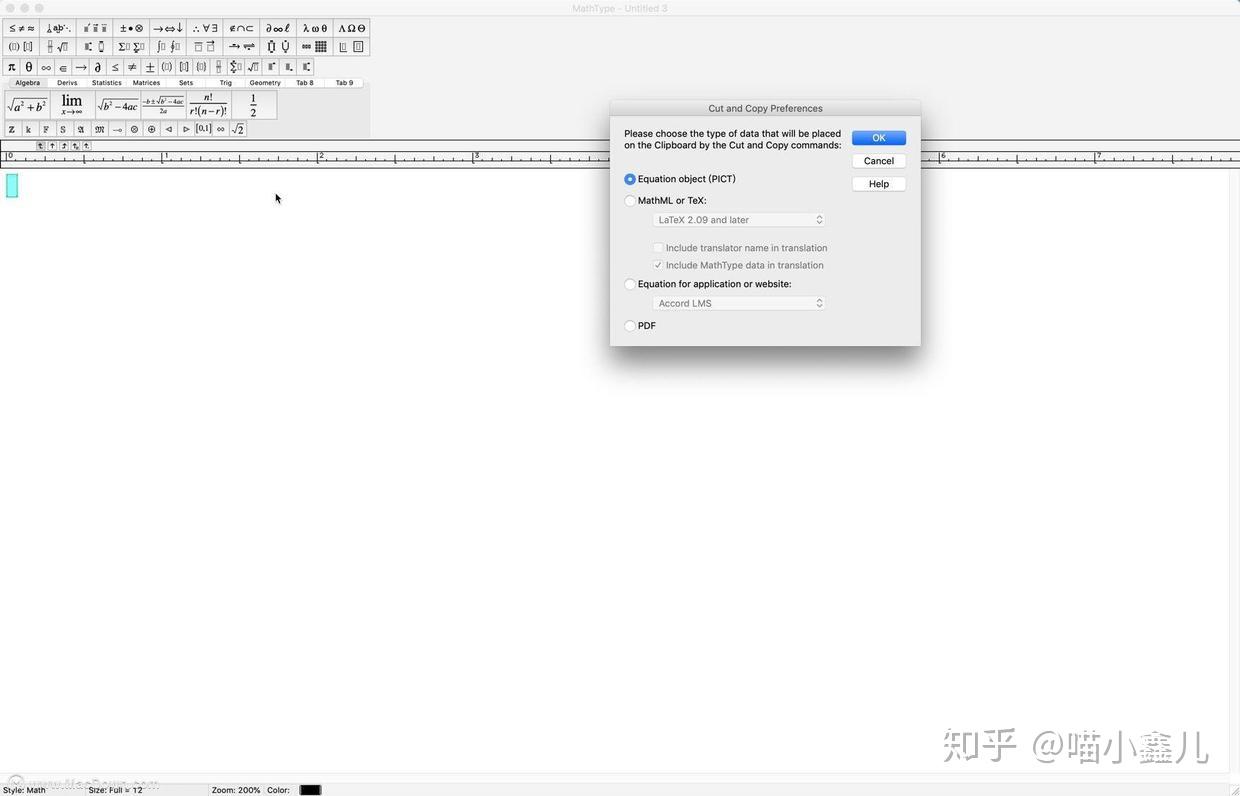This screenshot has height=796, width=1240.
Task: Insert the partial derivative symbol
Action: pyautogui.click(x=98, y=67)
